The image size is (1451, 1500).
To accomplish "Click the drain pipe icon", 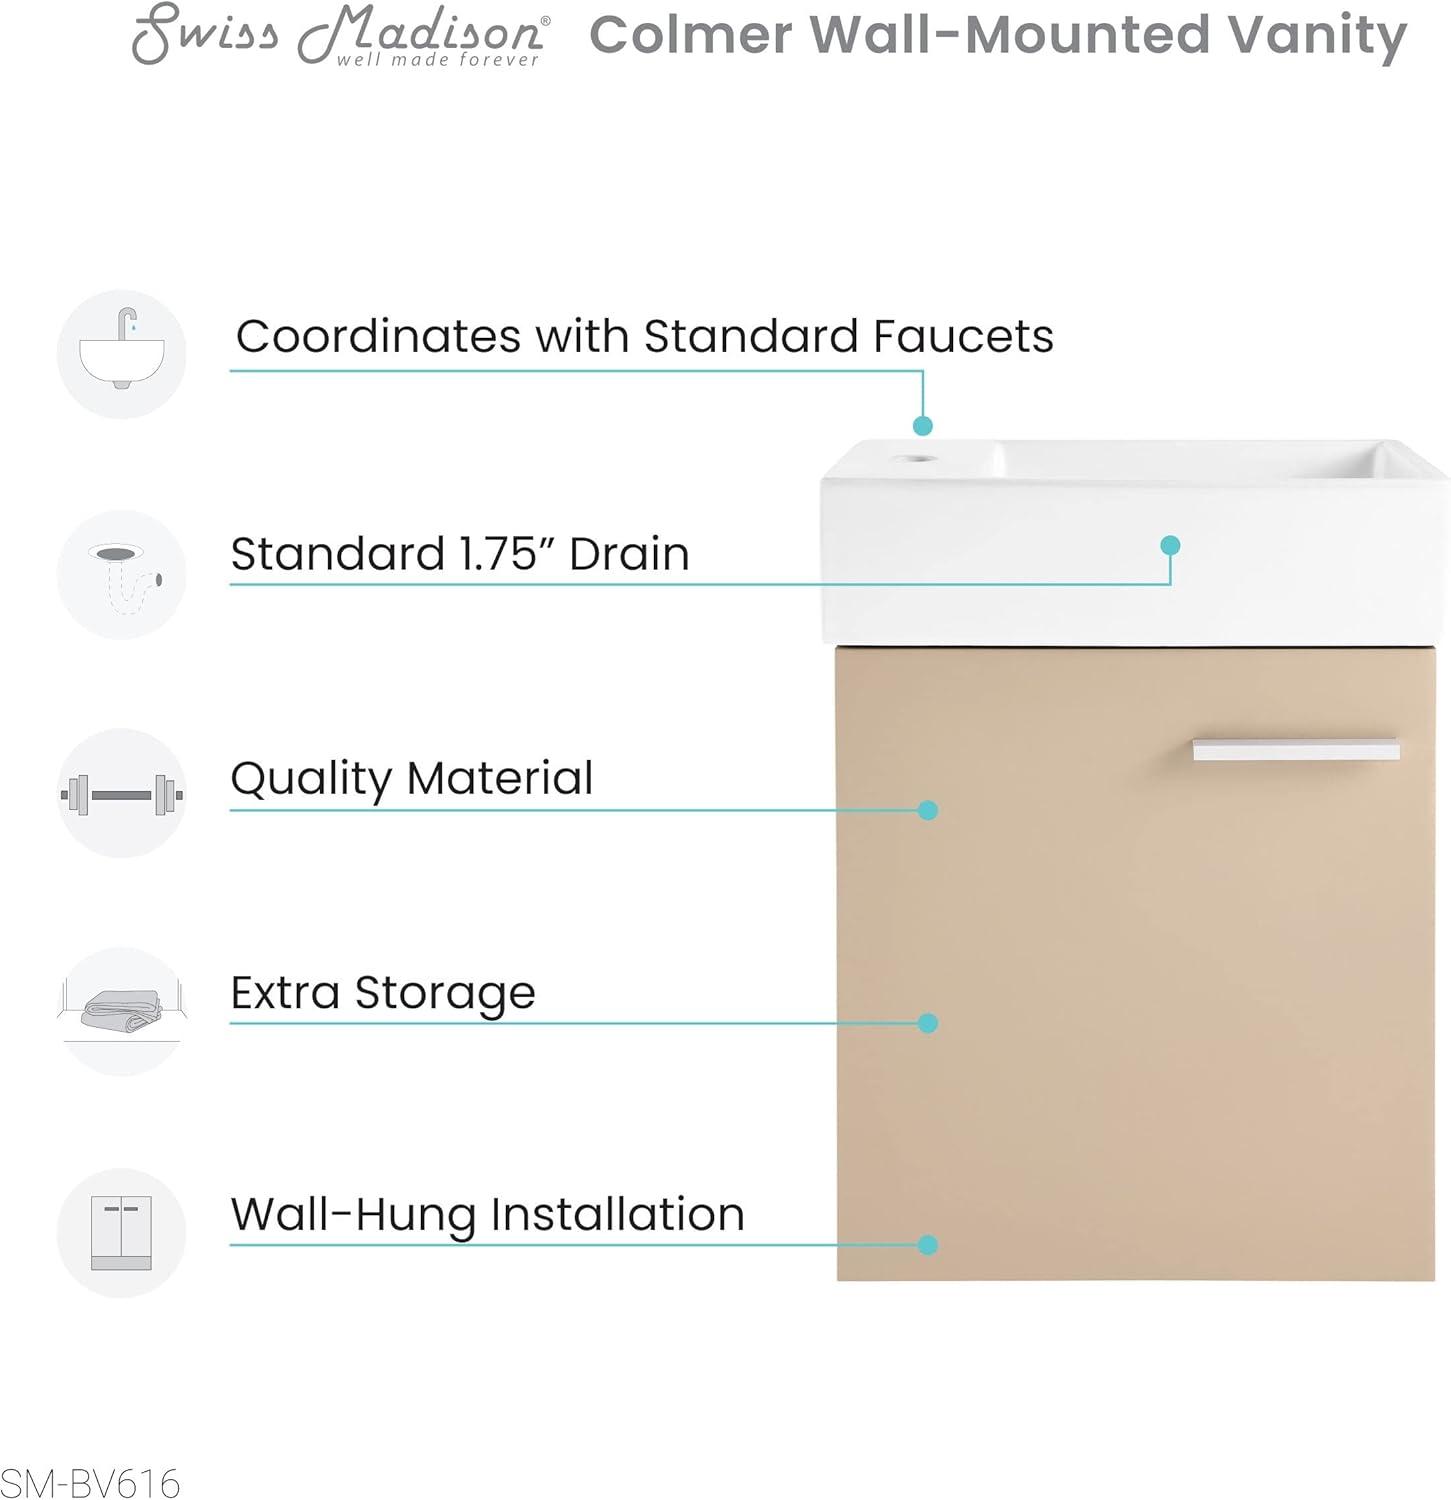I will pyautogui.click(x=122, y=575).
